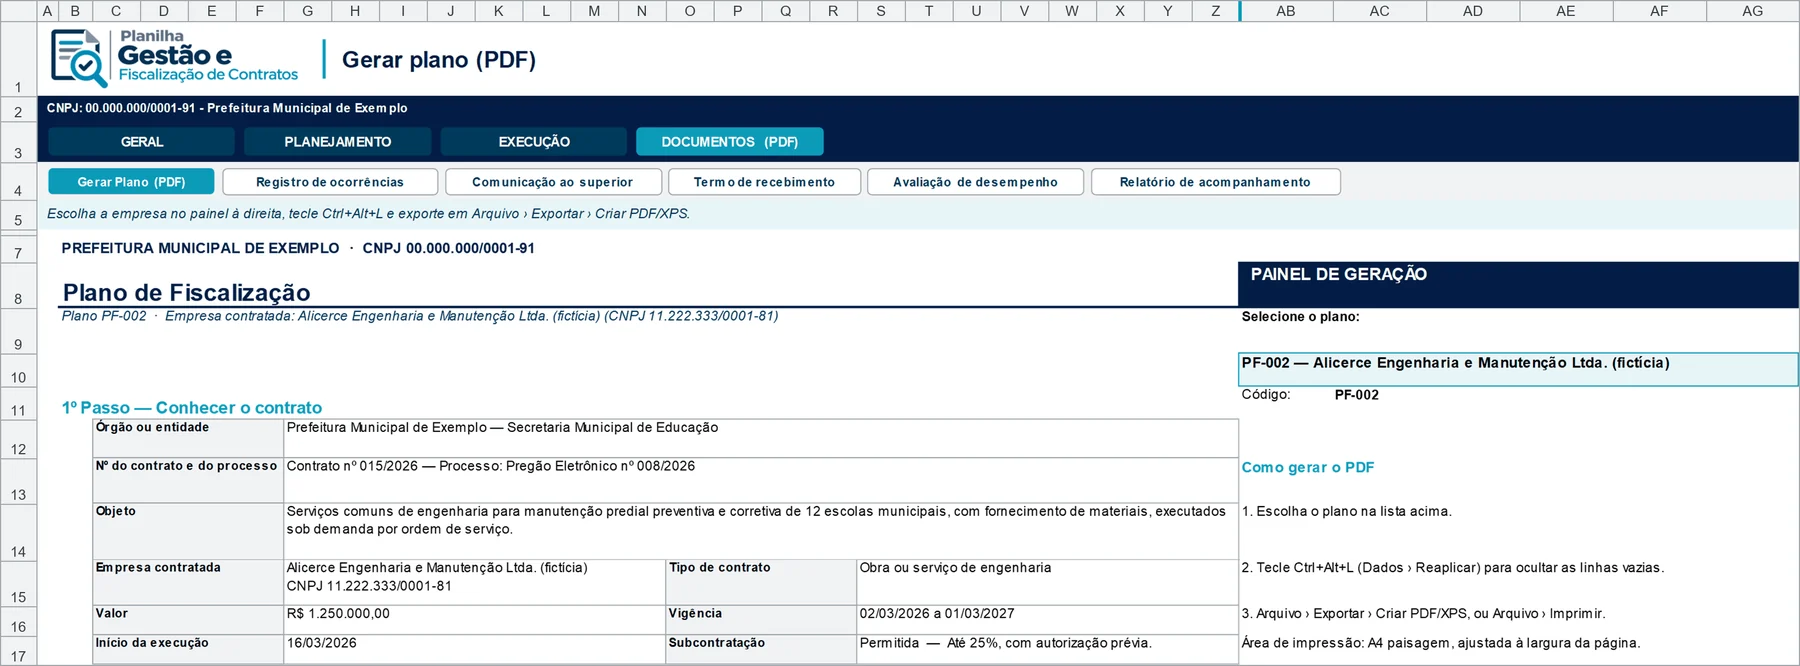Click the 'Empresa contratada' label cell

(188, 582)
